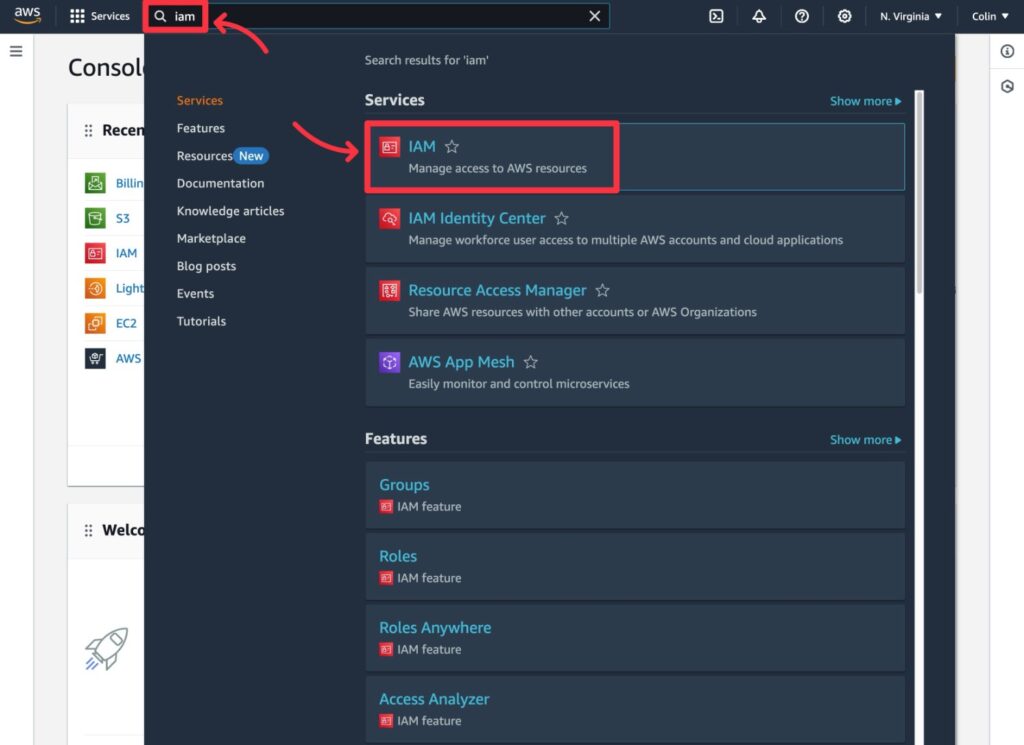Favorite IAM with the star

[x=452, y=147]
